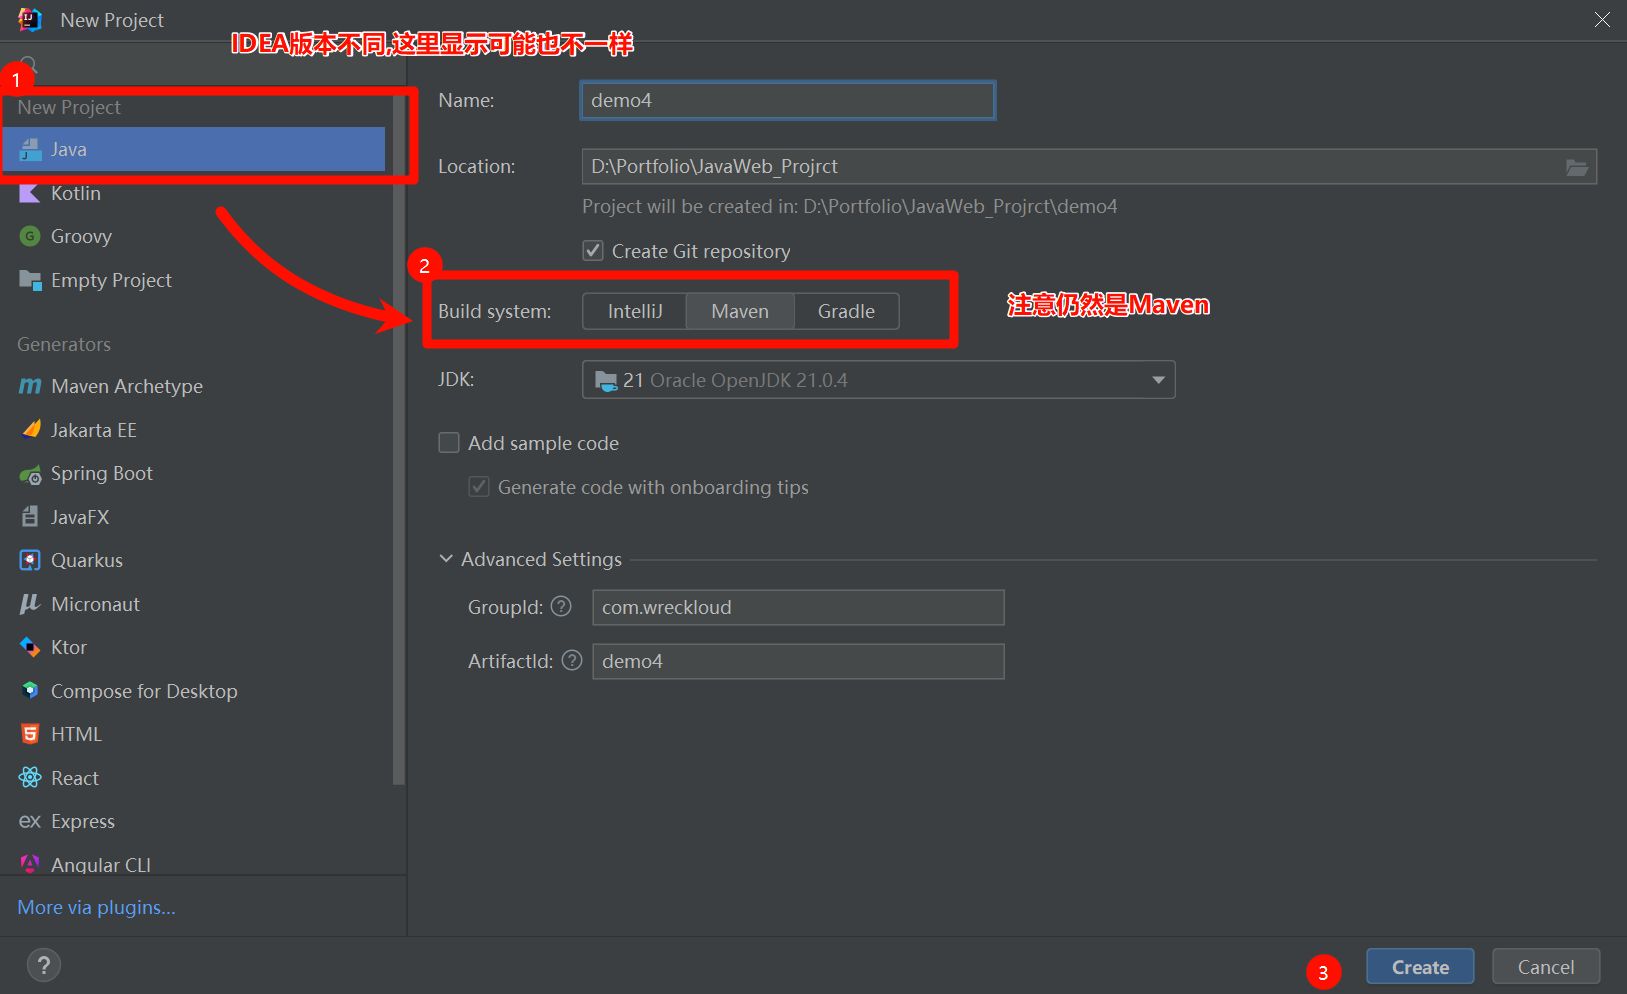Open the More via plugins link
The height and width of the screenshot is (994, 1627).
tap(96, 907)
